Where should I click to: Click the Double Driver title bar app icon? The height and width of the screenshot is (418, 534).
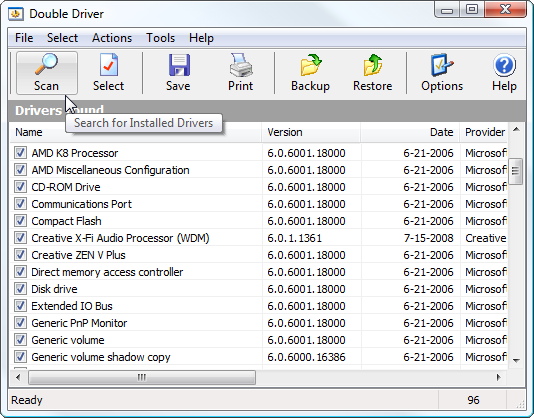16,14
